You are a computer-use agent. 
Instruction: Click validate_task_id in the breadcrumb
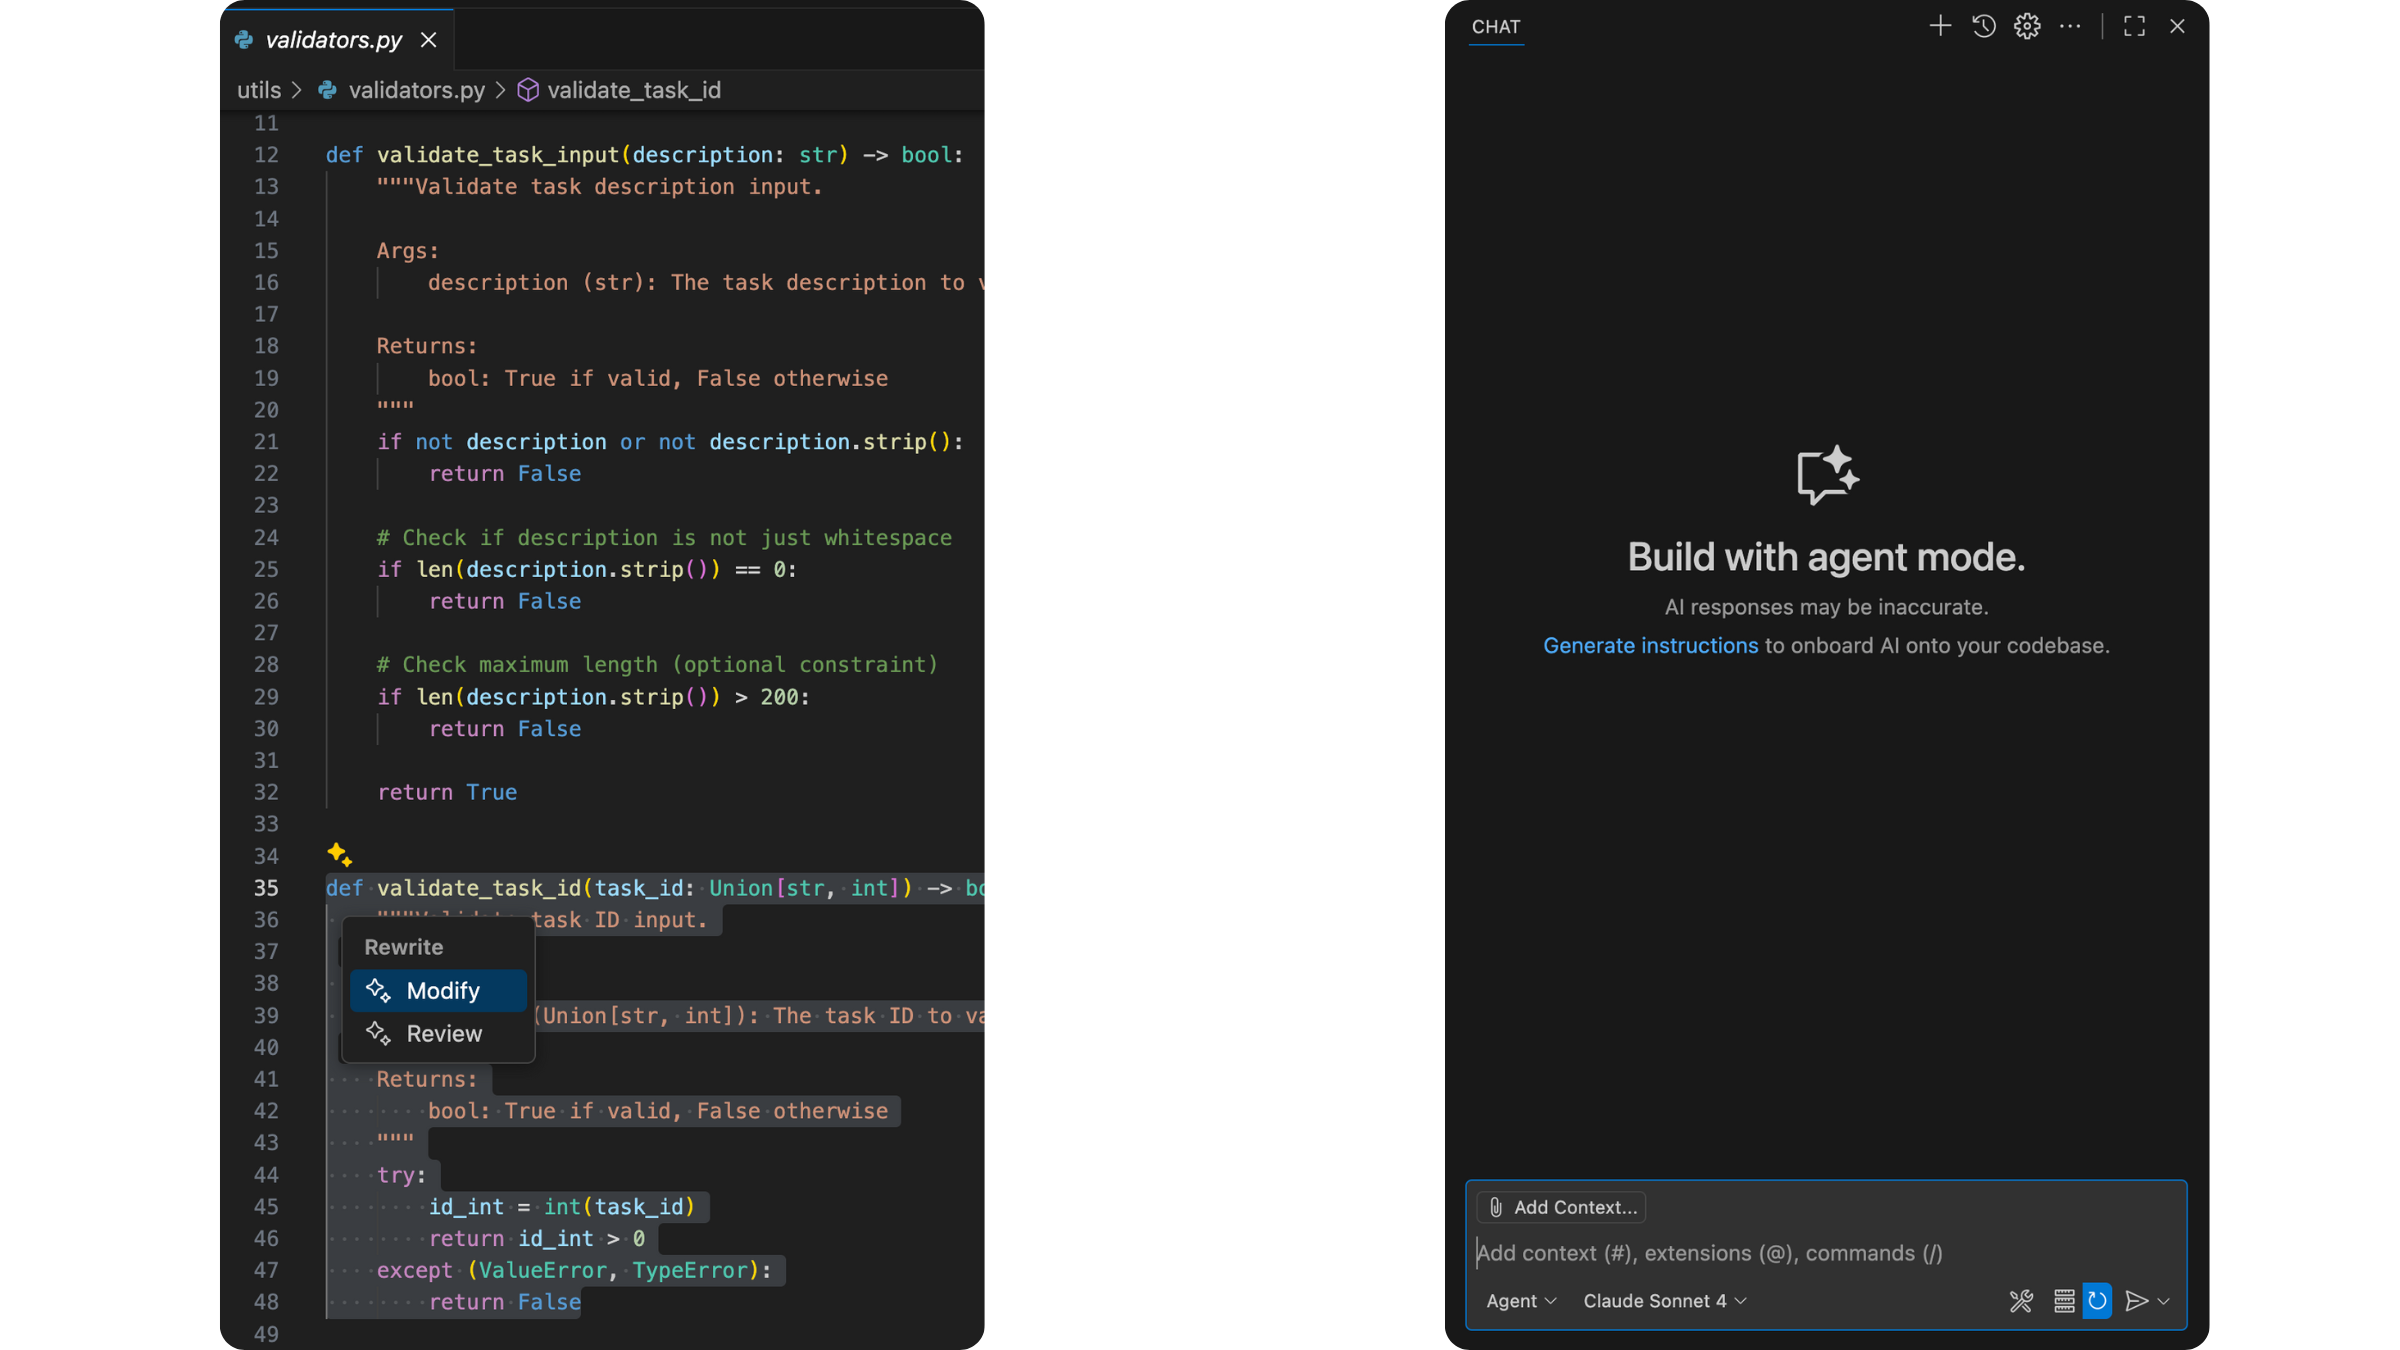(x=633, y=90)
